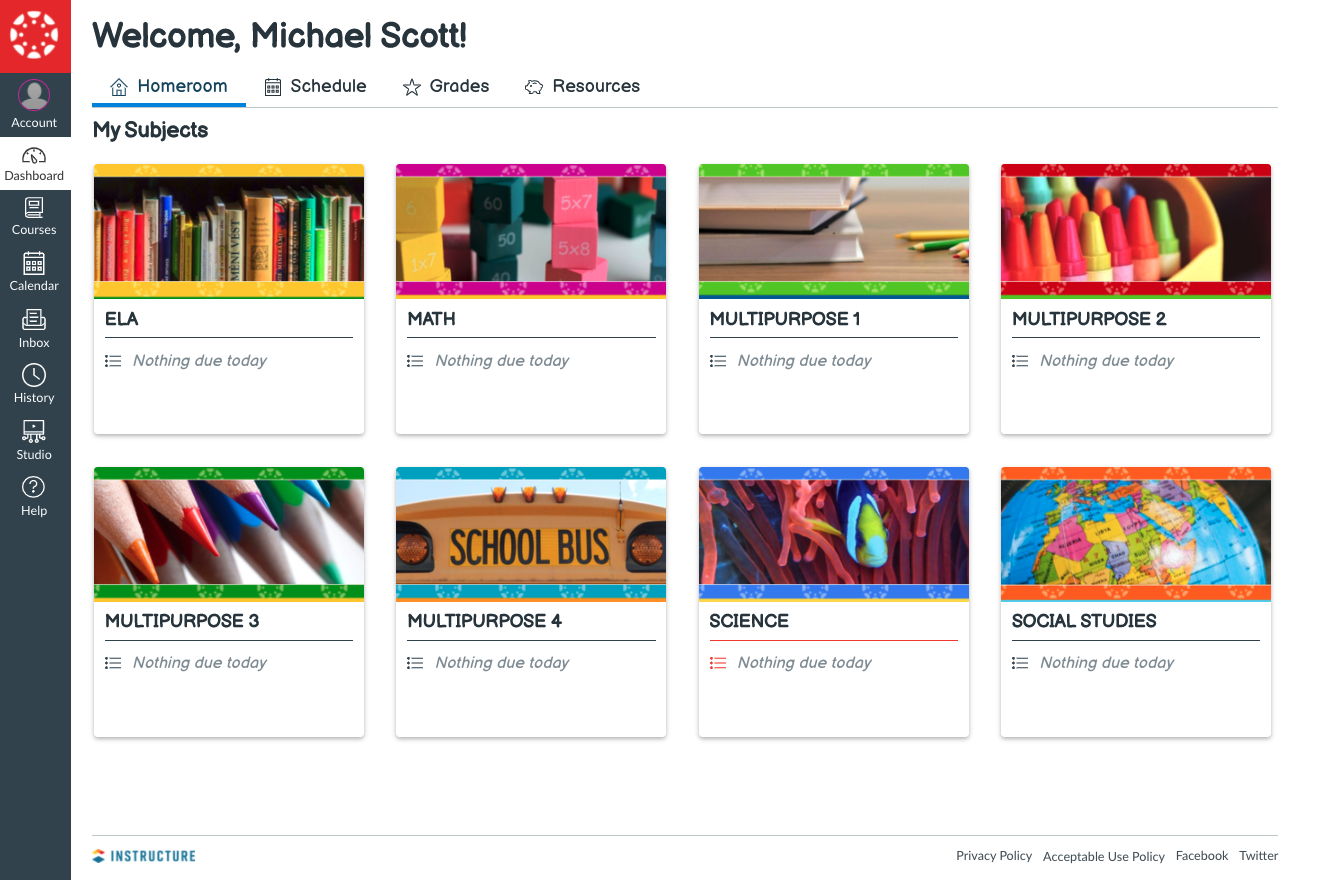Open the Grades tab
This screenshot has height=880, width=1341.
pyautogui.click(x=446, y=86)
